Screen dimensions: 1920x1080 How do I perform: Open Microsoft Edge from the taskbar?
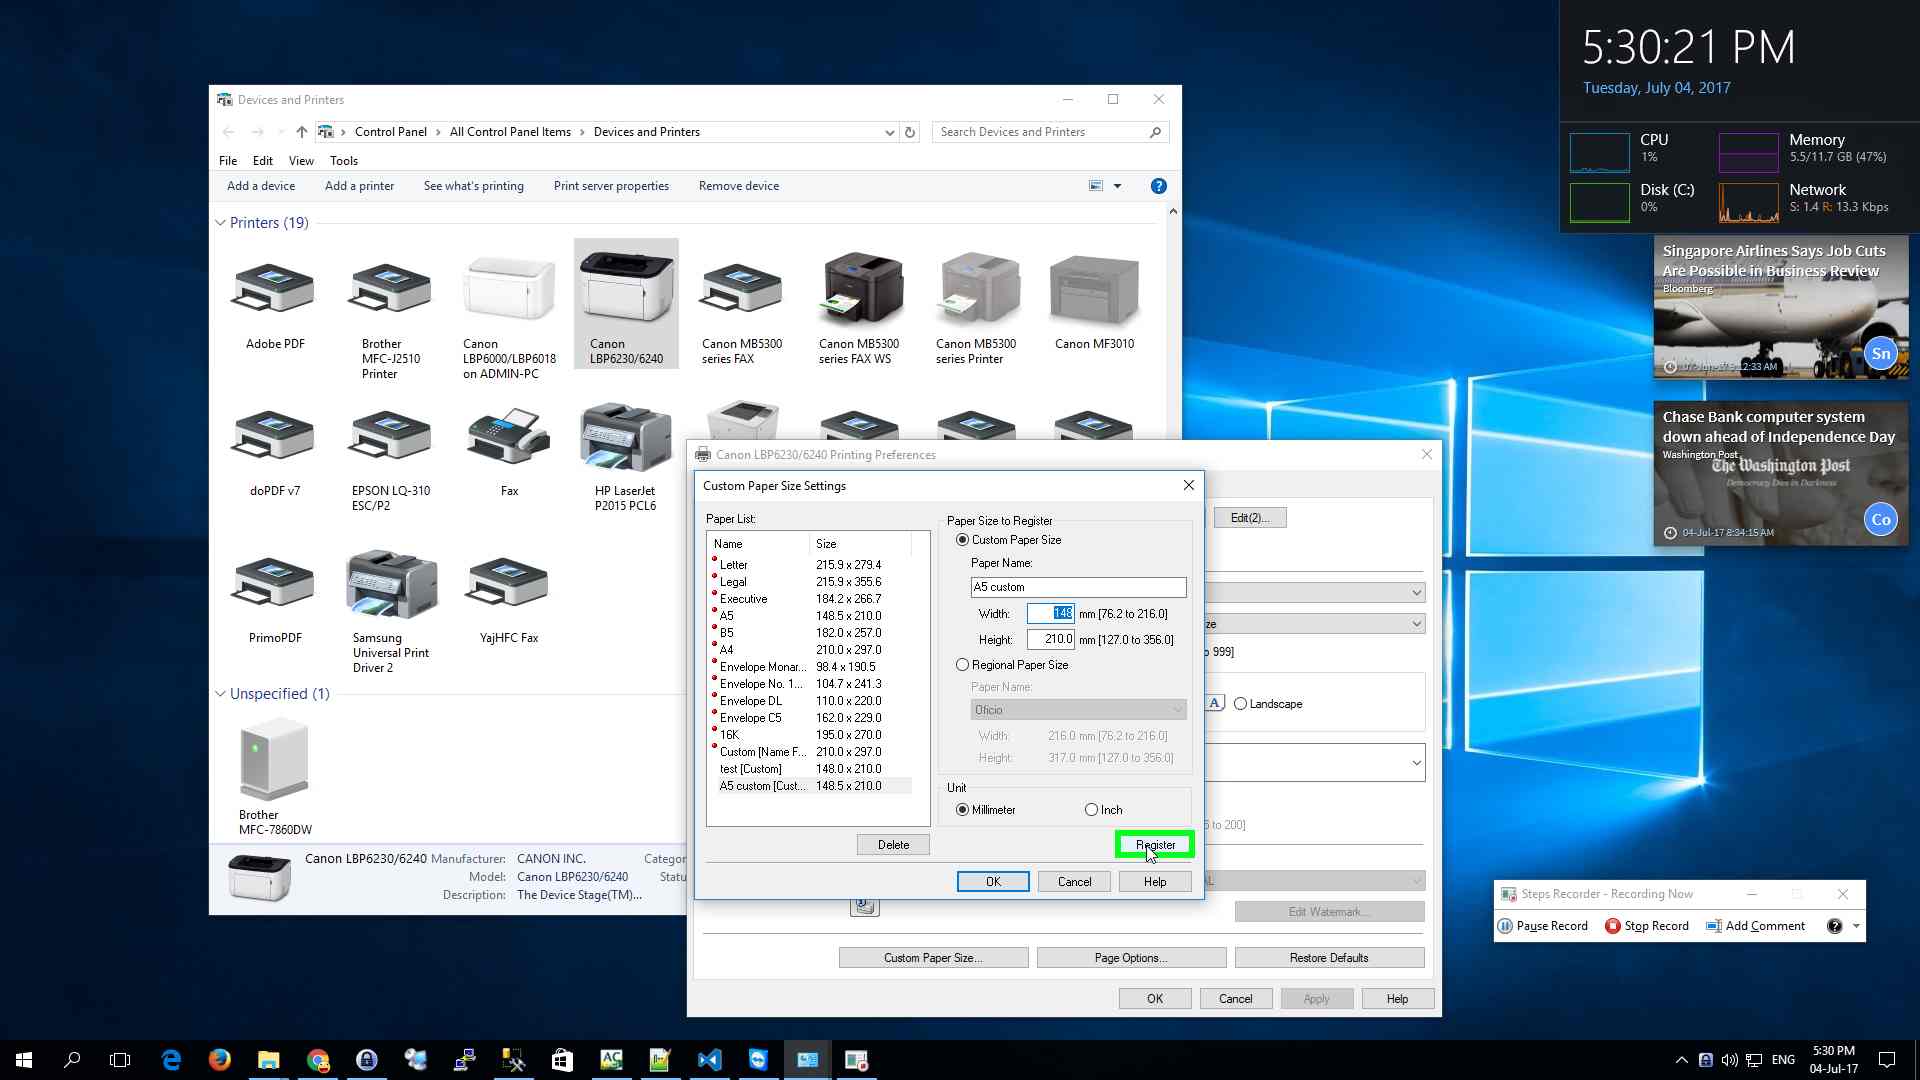(171, 1060)
